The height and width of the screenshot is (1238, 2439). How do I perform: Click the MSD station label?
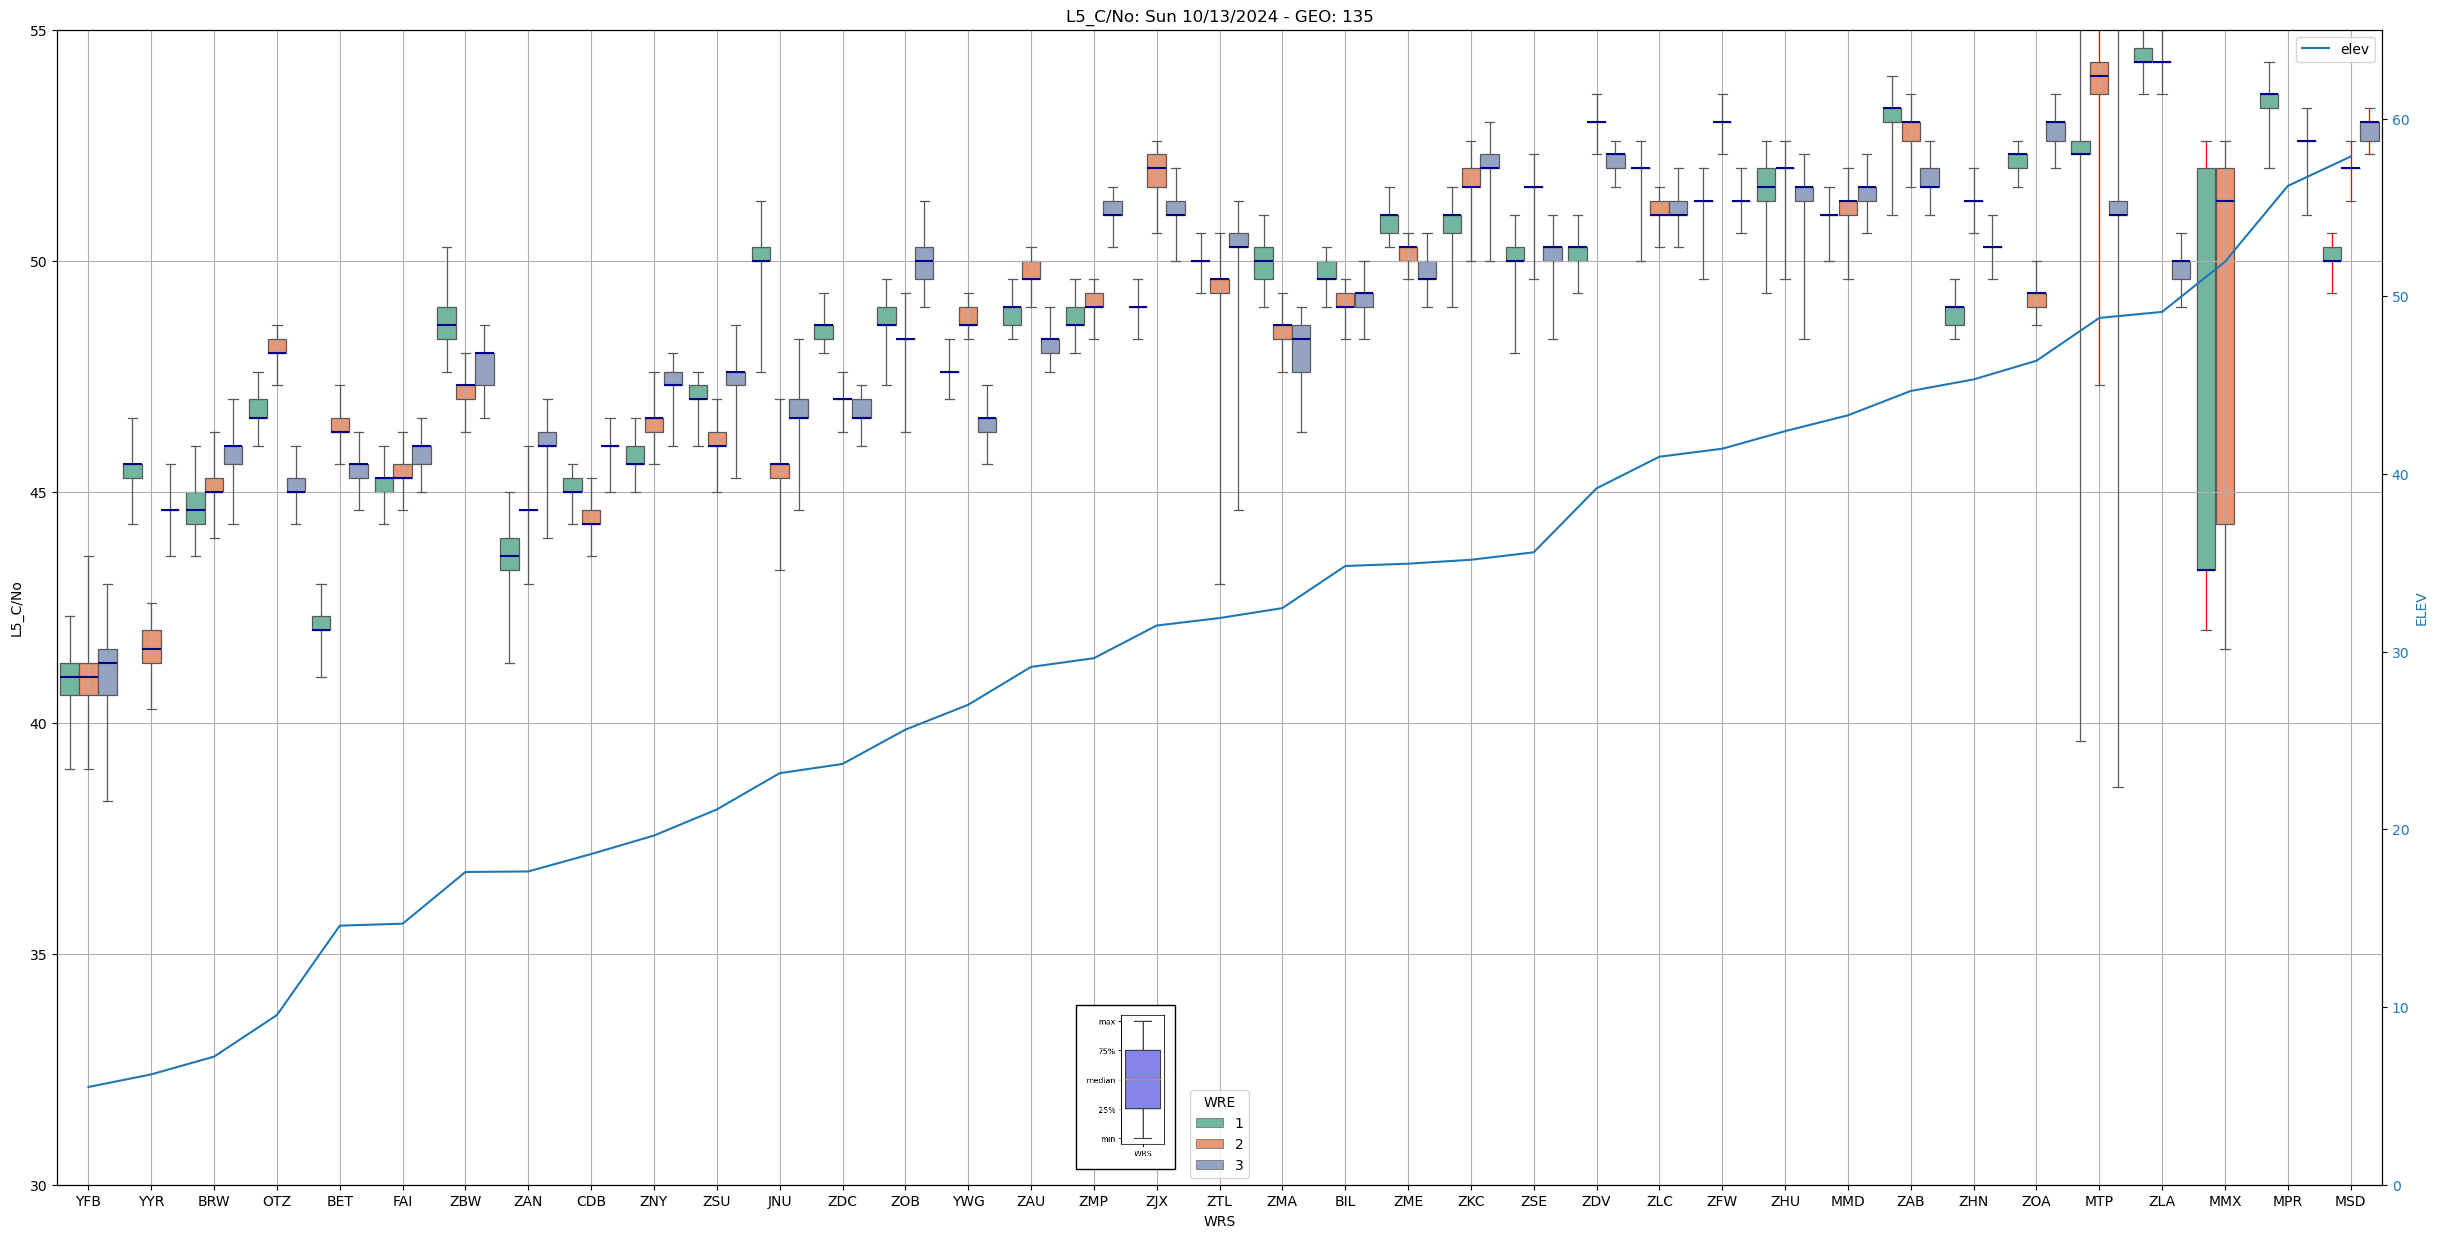tap(2350, 1201)
